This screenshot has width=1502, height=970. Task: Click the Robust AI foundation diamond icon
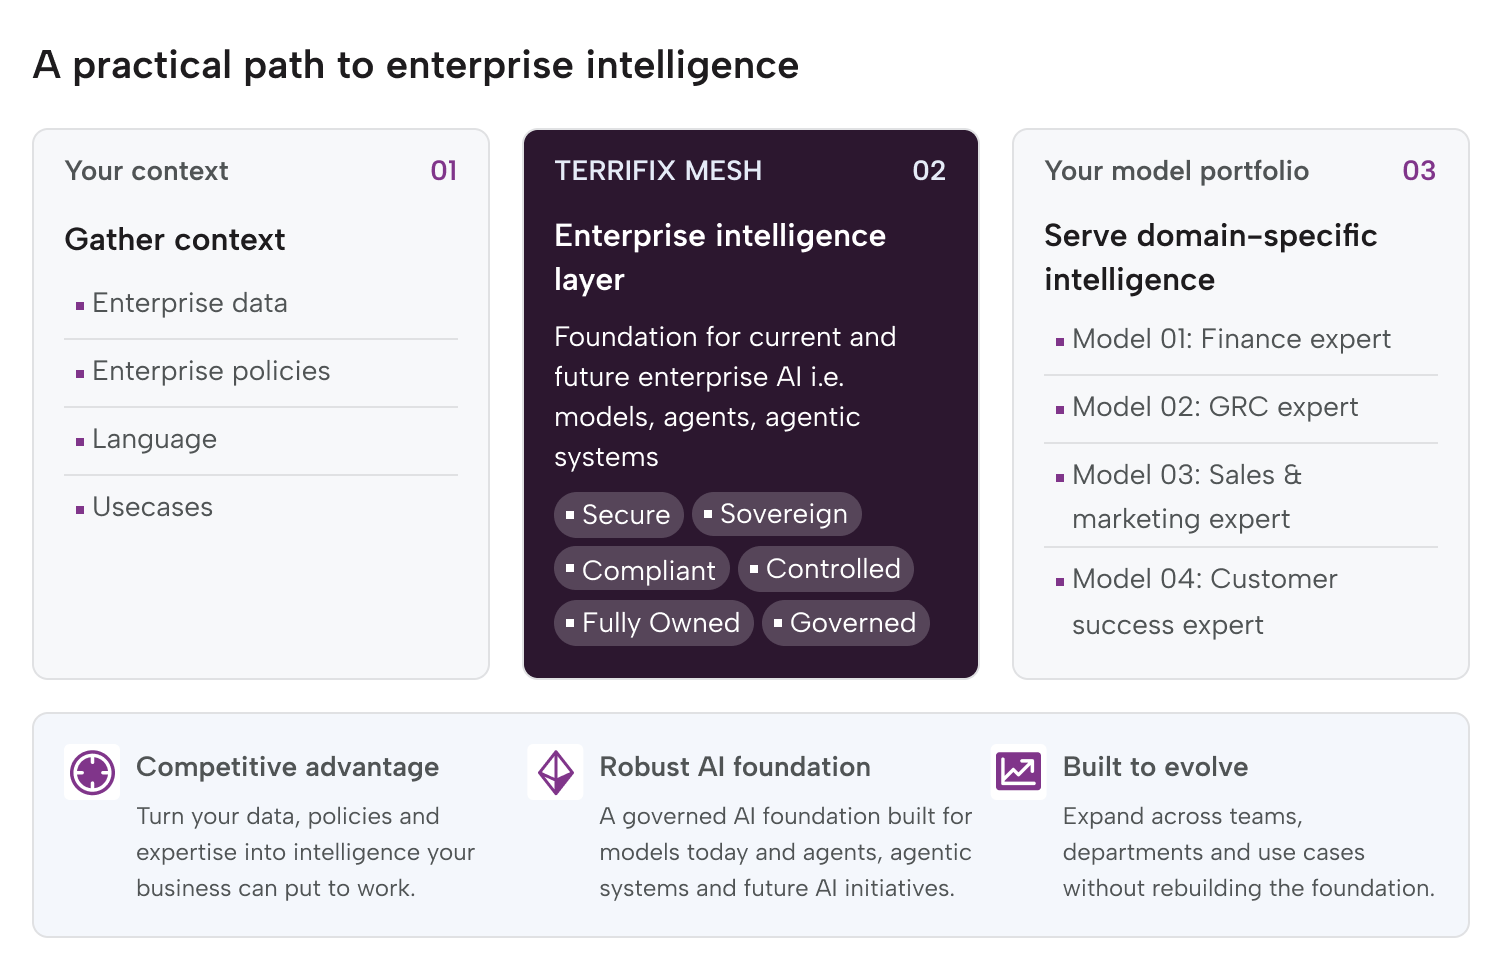[556, 772]
